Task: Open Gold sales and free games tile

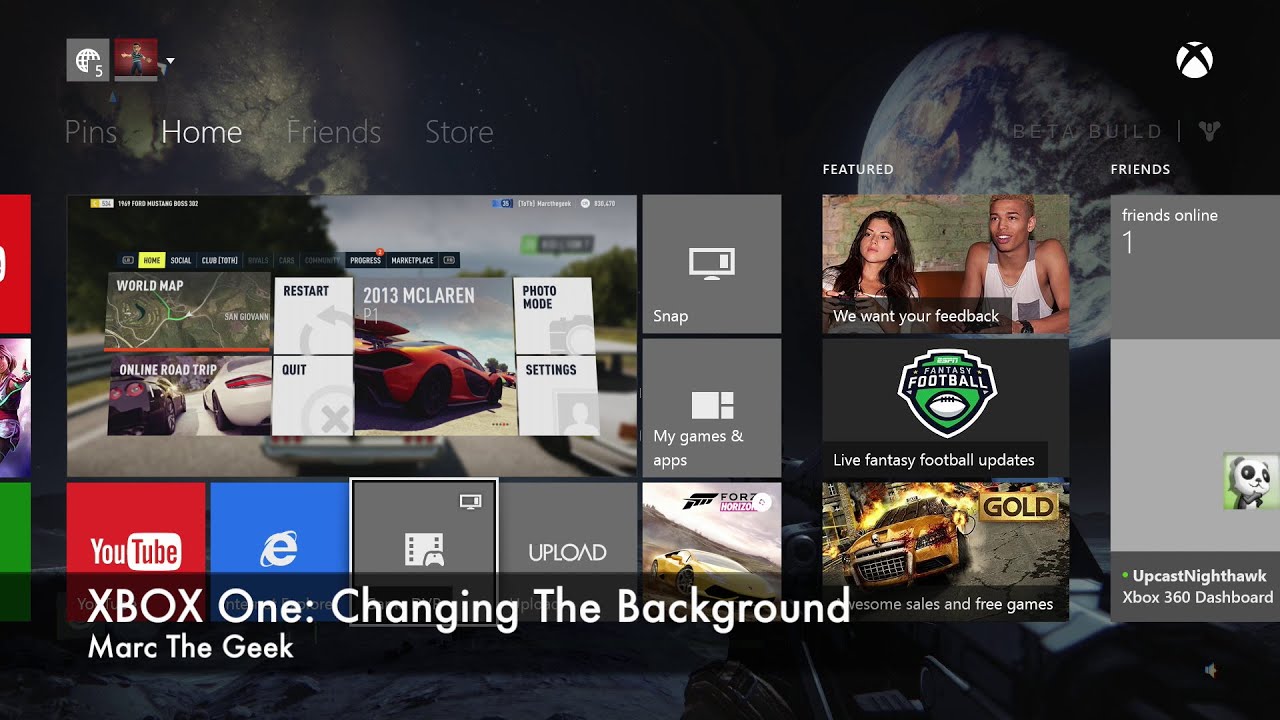Action: (945, 551)
